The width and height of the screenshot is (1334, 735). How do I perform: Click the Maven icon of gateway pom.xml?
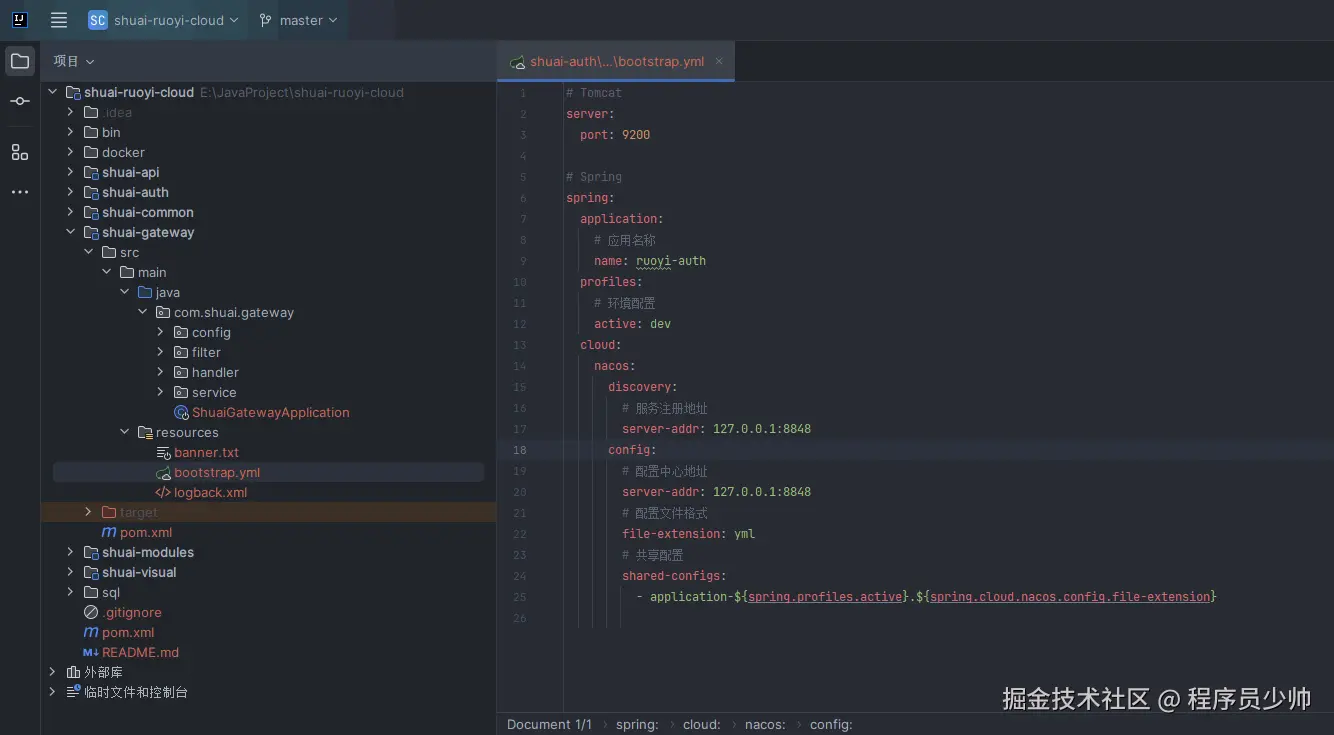coord(109,532)
